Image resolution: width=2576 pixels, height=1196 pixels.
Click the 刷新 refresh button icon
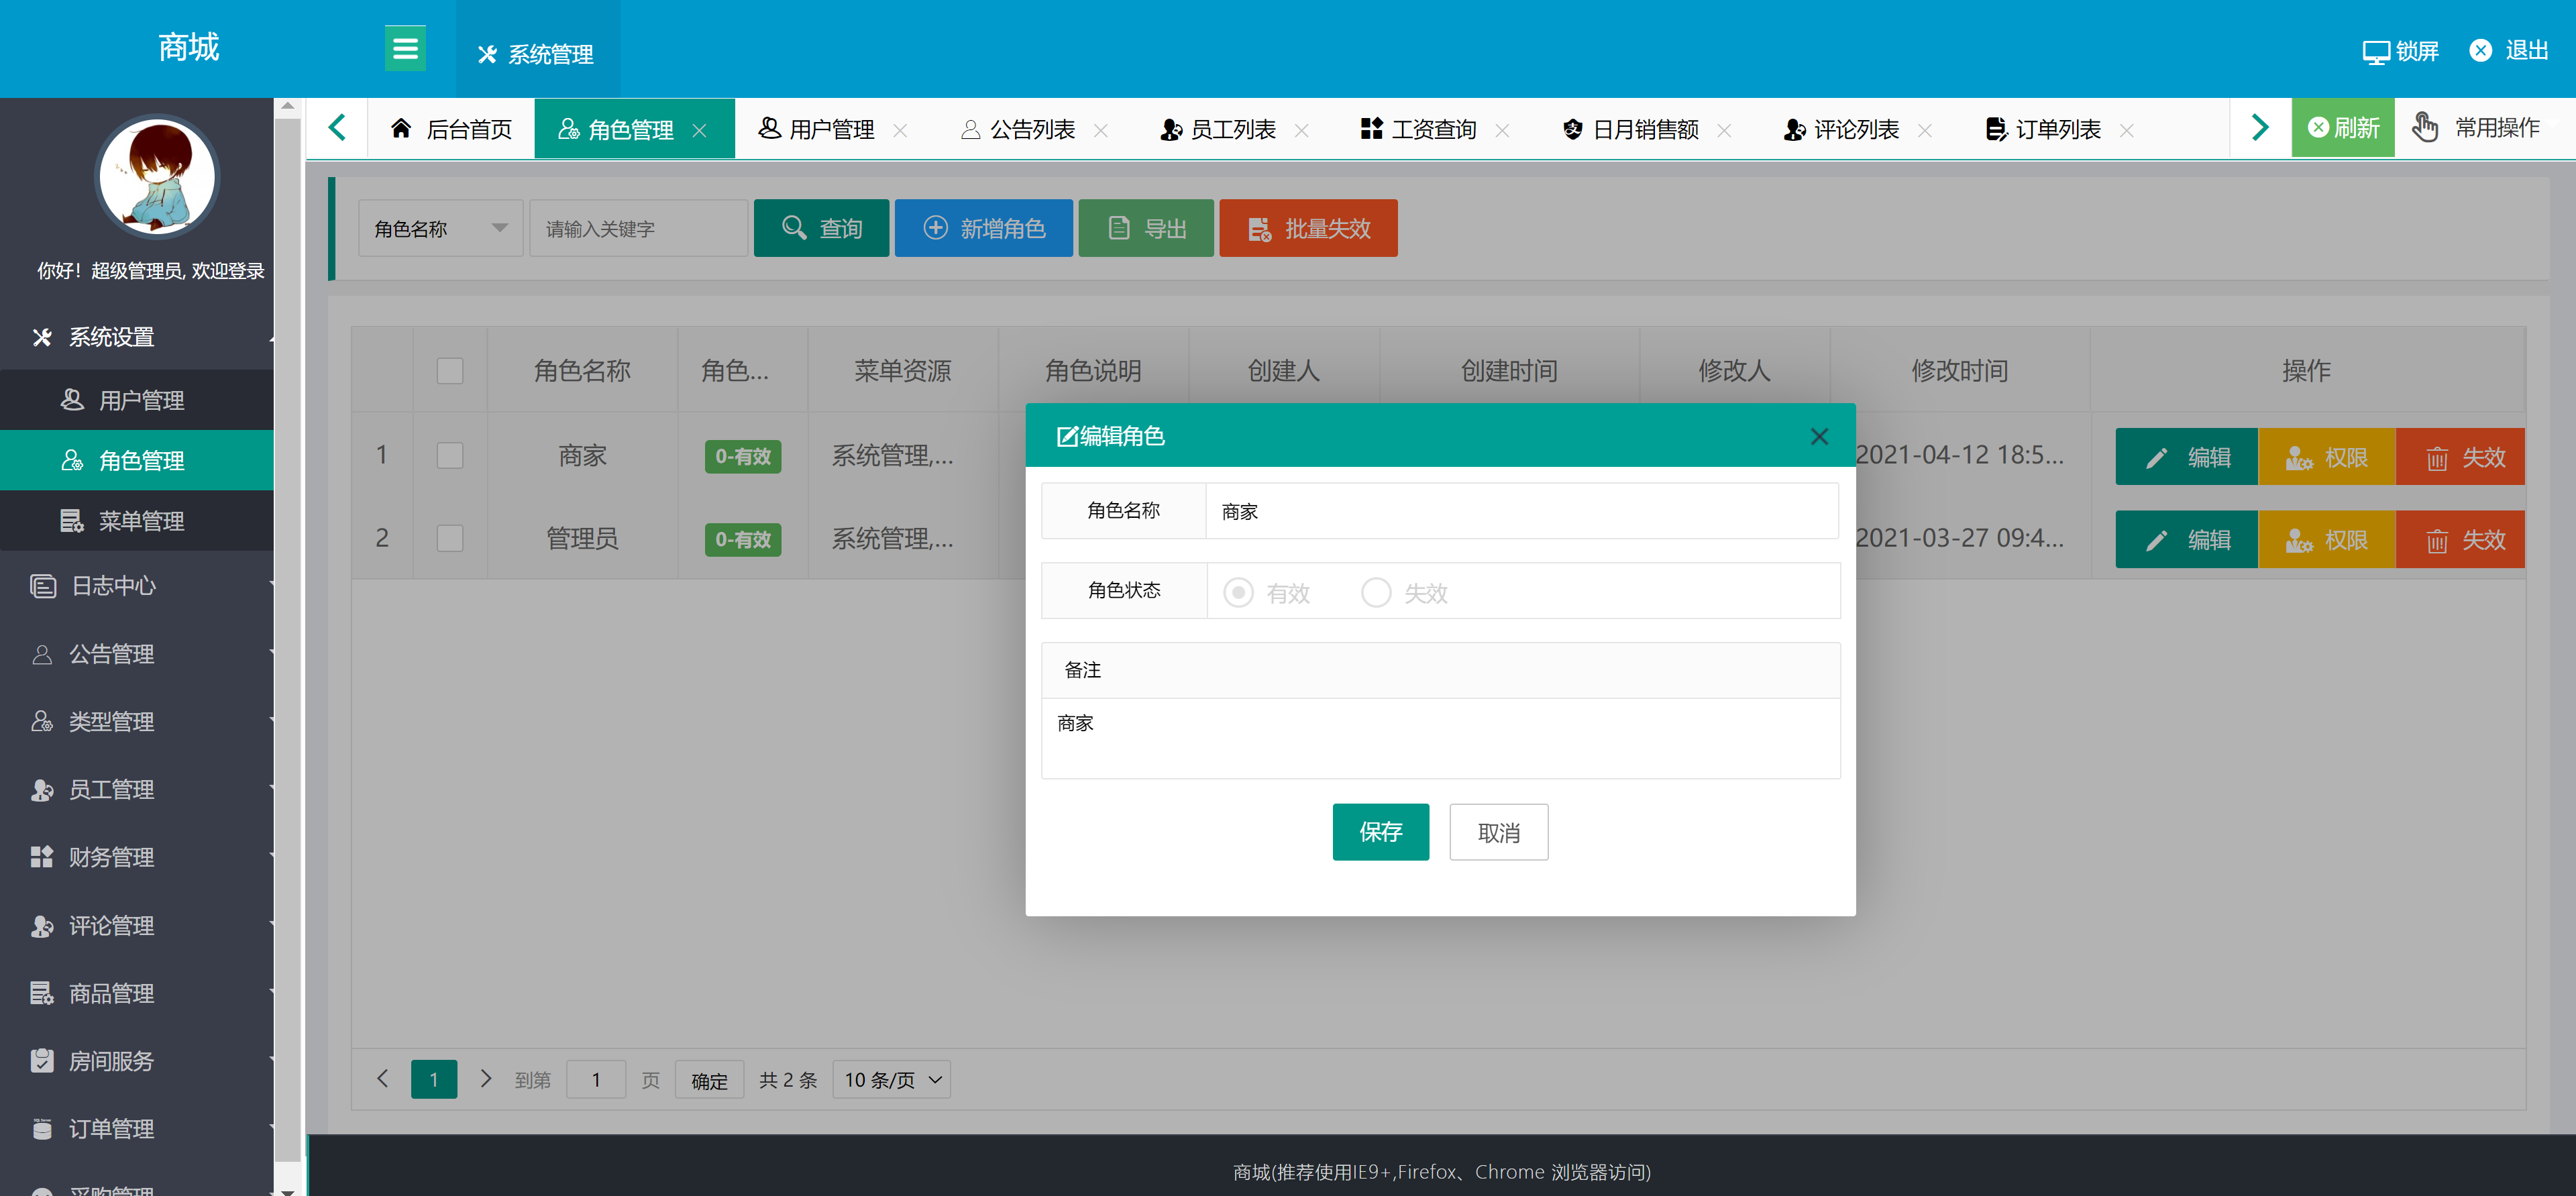[x=2320, y=127]
